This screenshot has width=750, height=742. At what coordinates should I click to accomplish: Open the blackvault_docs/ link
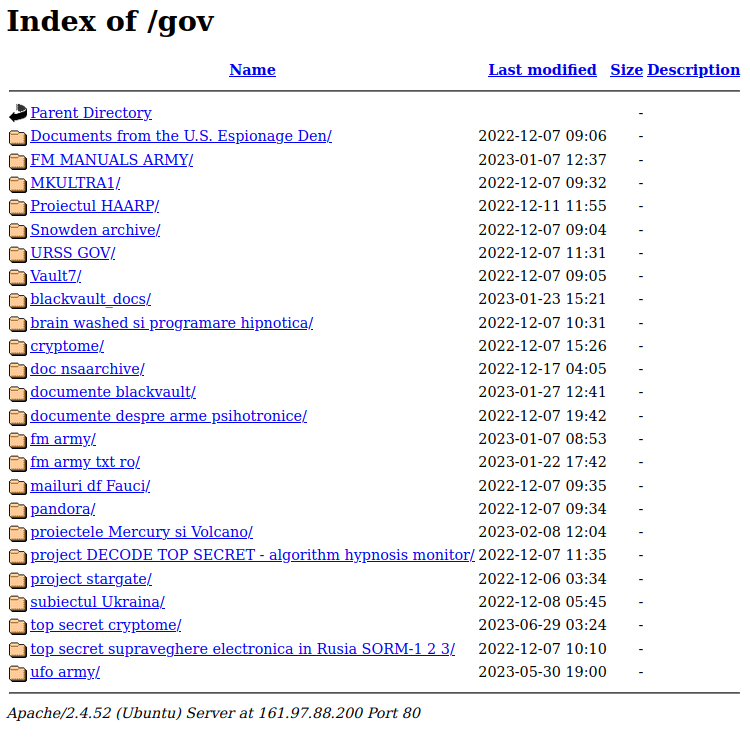tap(91, 299)
